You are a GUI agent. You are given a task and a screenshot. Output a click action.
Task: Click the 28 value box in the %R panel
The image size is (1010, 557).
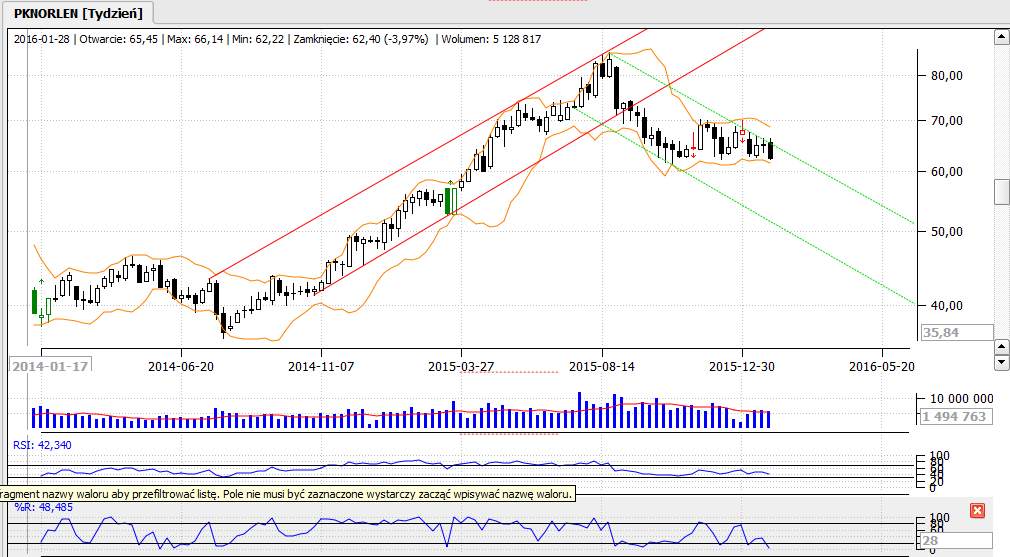(957, 540)
